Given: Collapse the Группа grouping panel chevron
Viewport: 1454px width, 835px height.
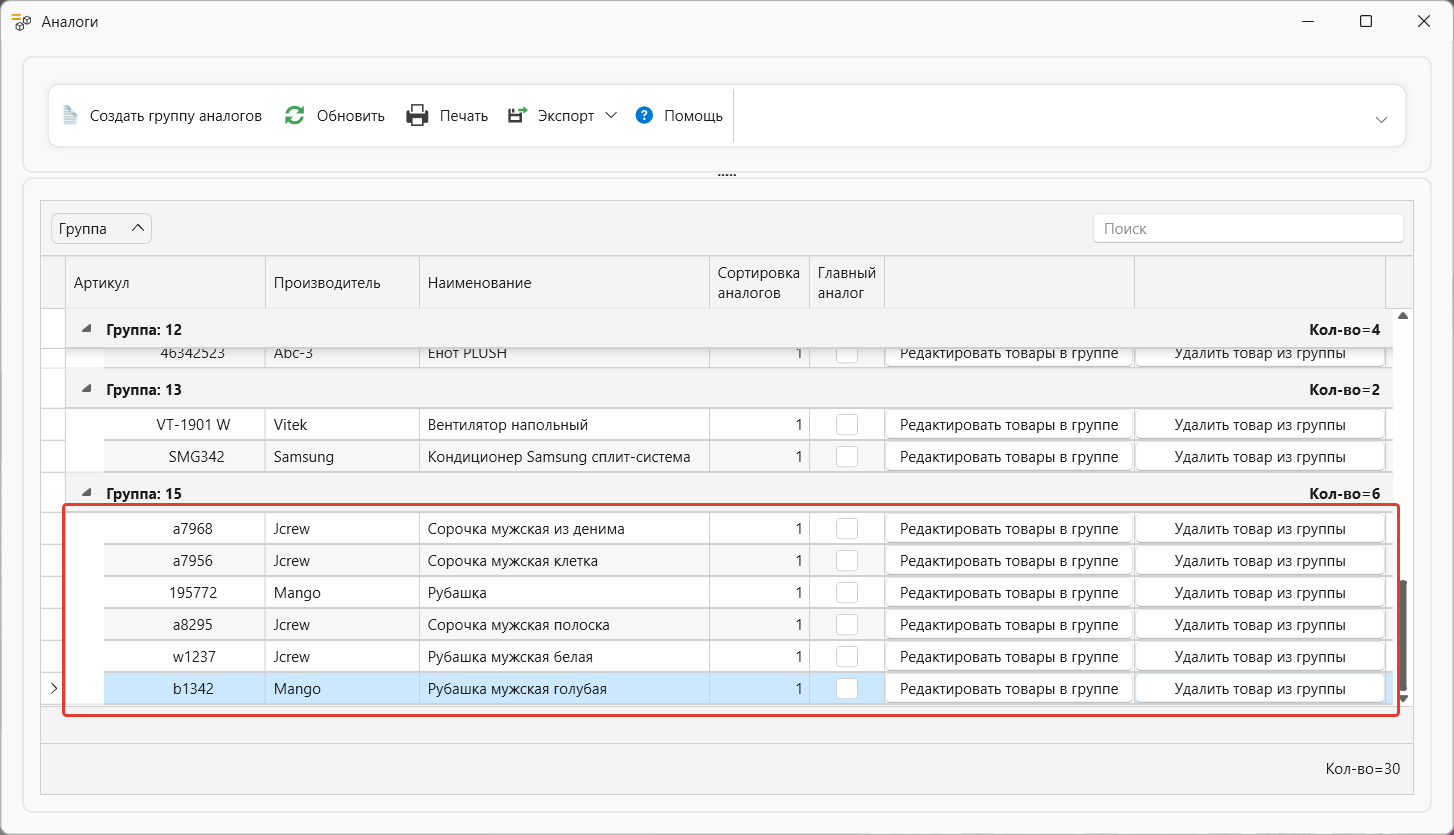Looking at the screenshot, I should [x=136, y=228].
